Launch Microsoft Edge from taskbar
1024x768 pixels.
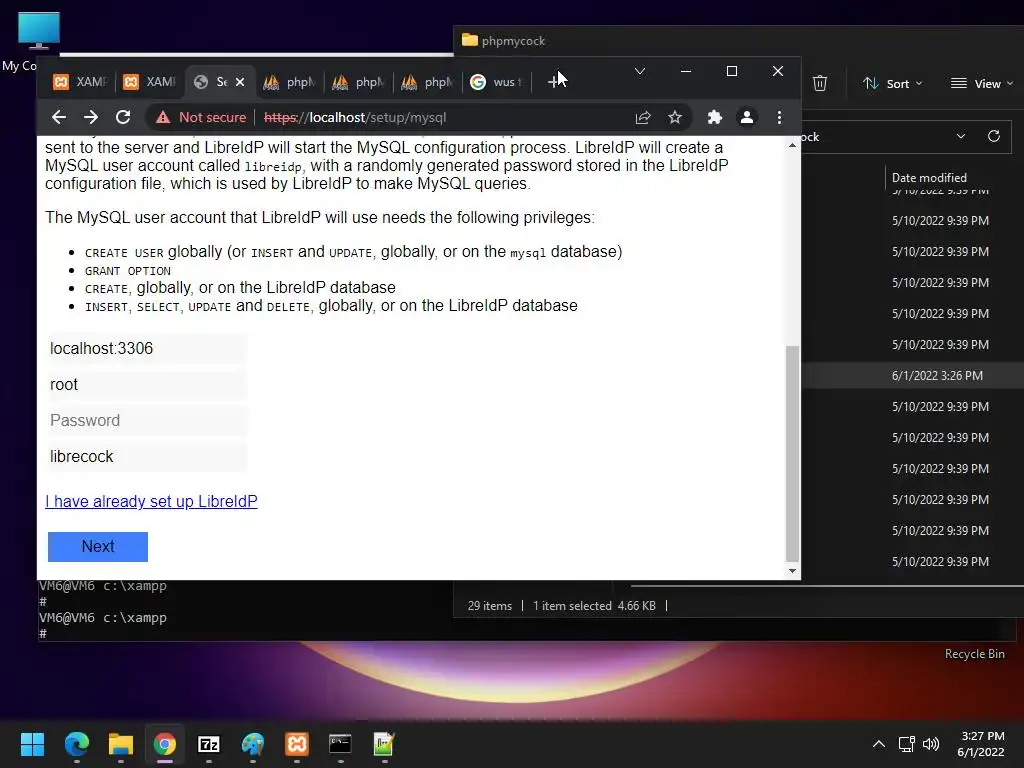coord(76,744)
